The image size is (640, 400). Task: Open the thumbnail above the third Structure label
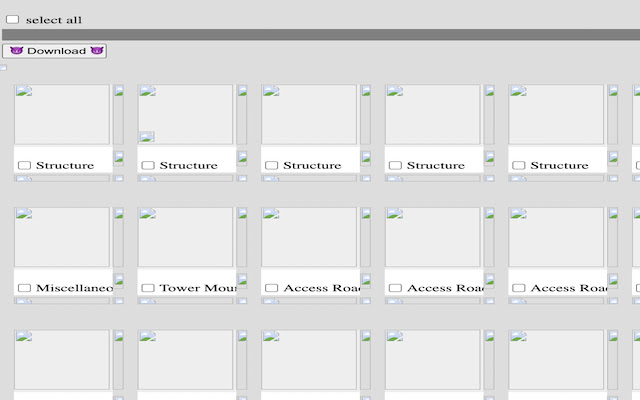309,114
